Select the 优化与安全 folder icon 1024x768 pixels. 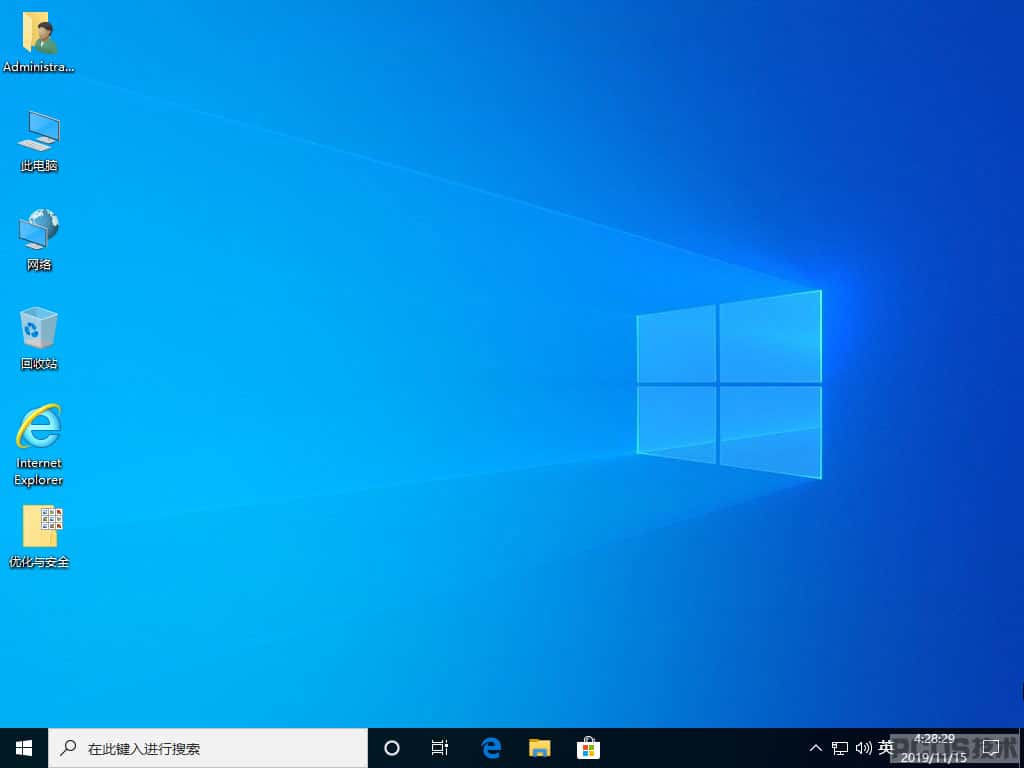tap(39, 536)
